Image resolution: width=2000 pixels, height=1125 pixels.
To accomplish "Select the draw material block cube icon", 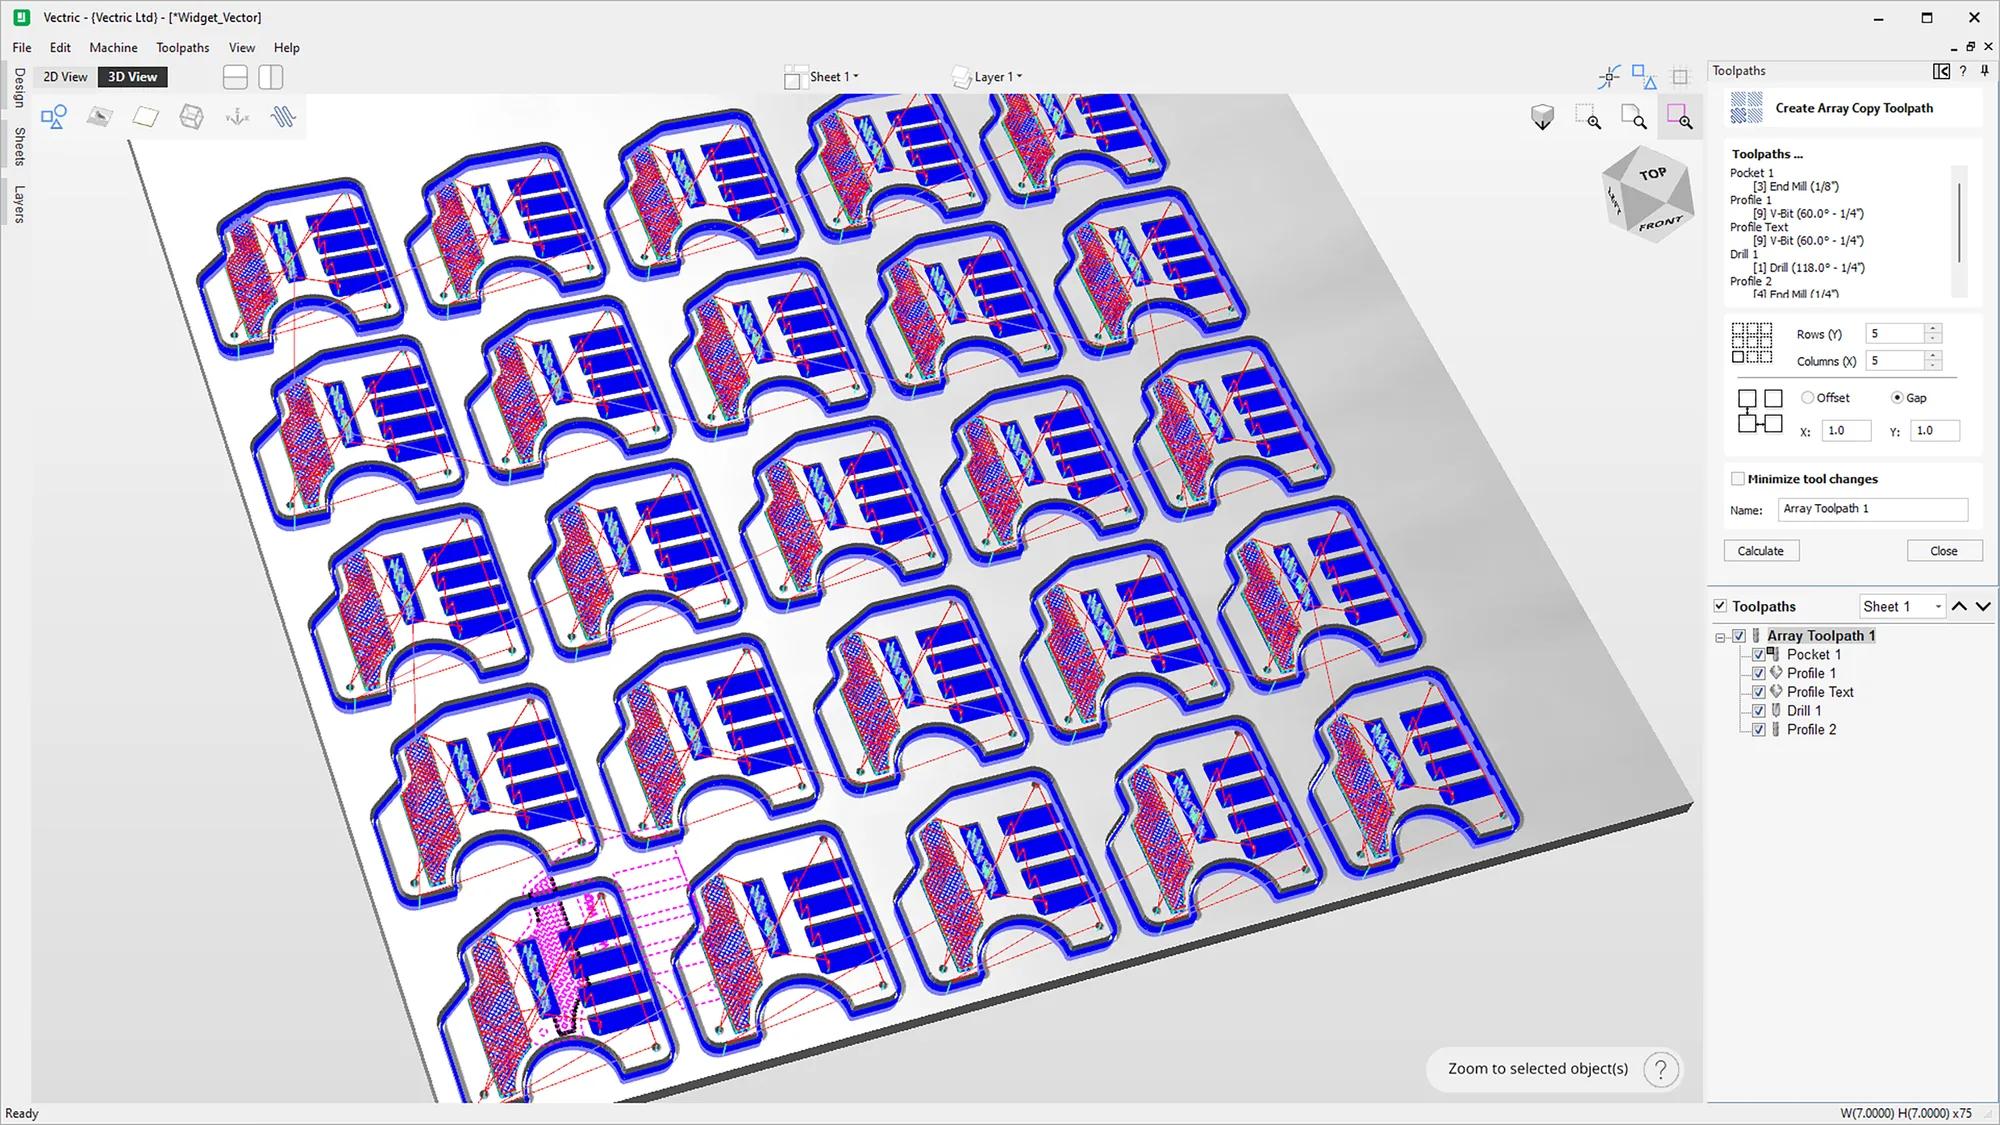I will tap(191, 117).
